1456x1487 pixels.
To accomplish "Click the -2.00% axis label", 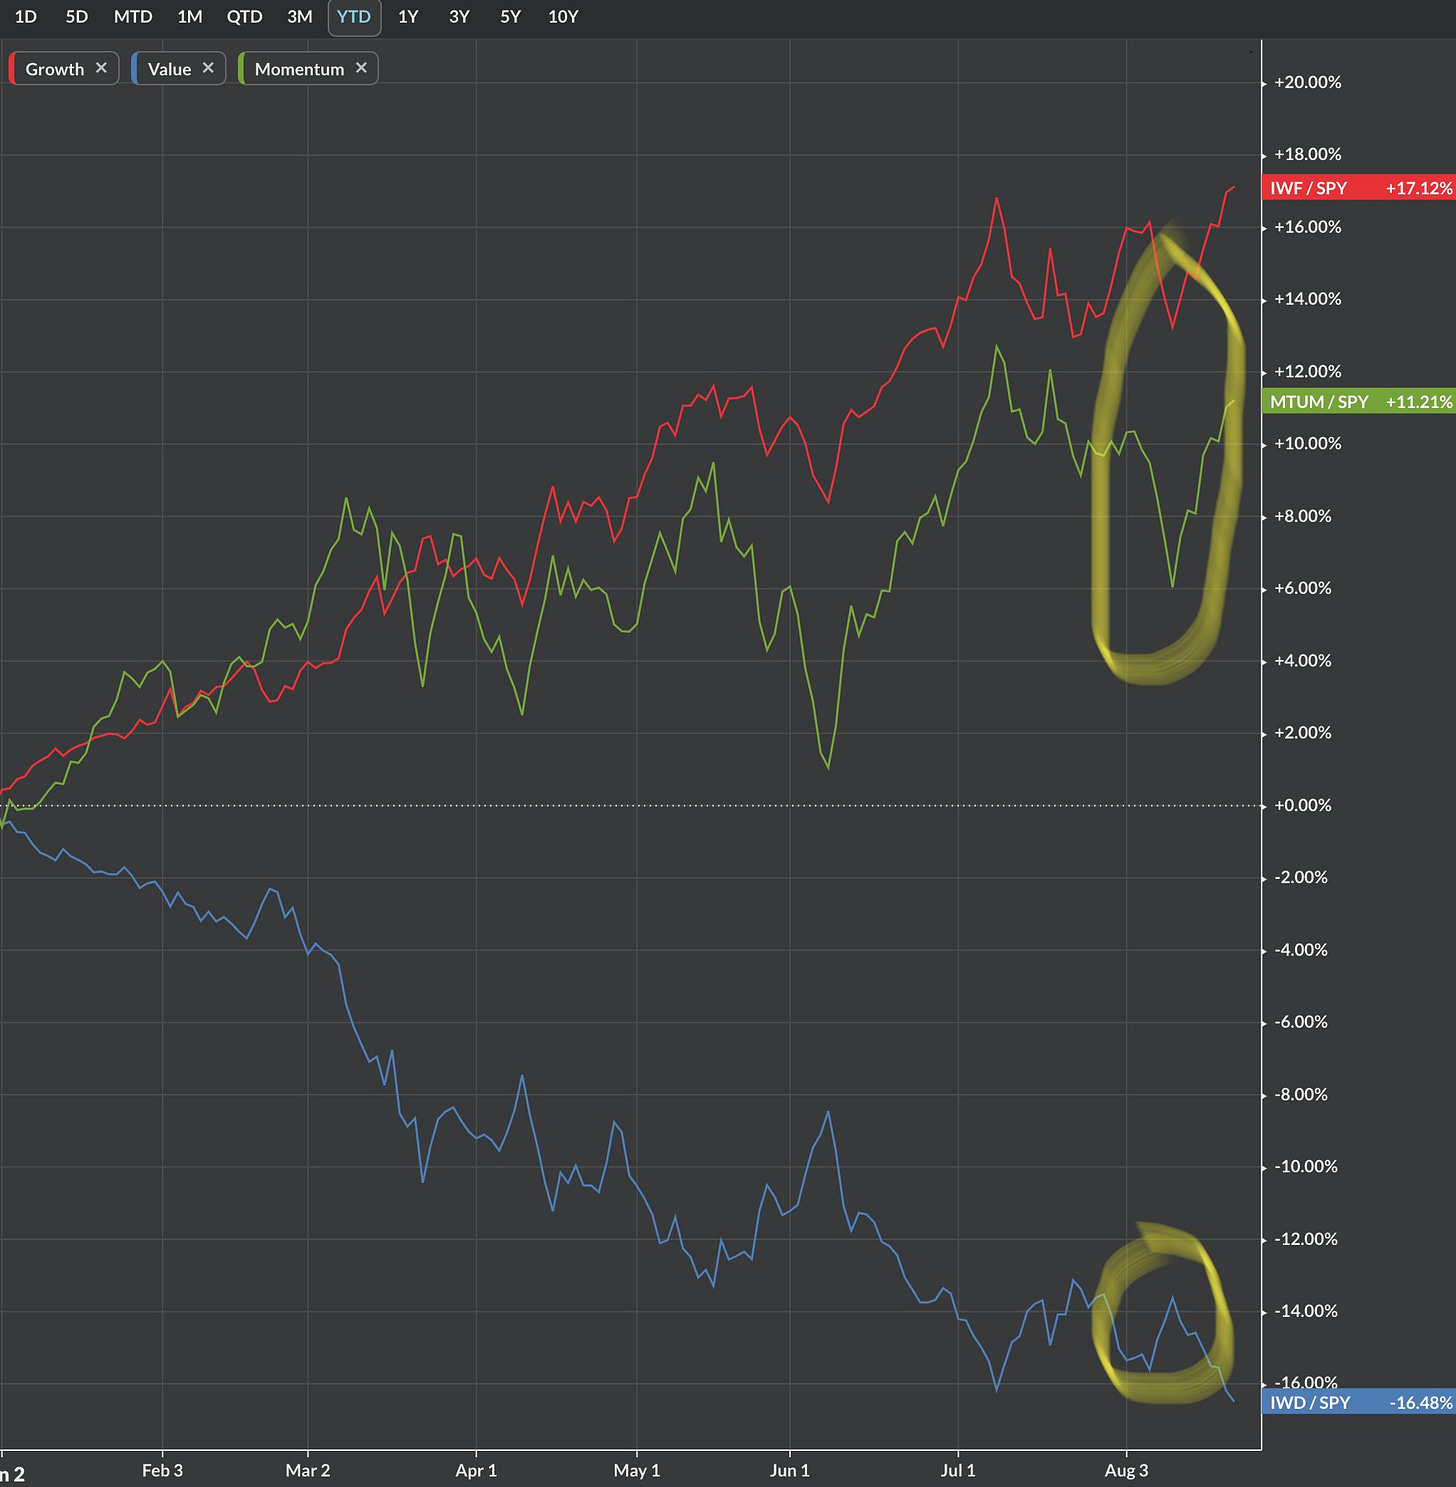I will pyautogui.click(x=1301, y=878).
